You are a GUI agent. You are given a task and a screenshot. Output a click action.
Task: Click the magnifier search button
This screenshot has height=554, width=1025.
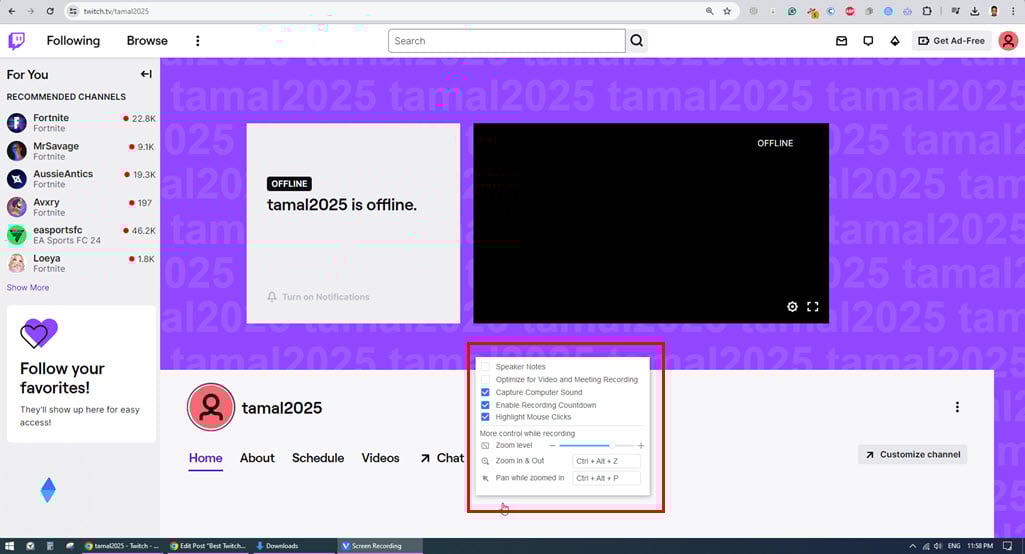[637, 41]
